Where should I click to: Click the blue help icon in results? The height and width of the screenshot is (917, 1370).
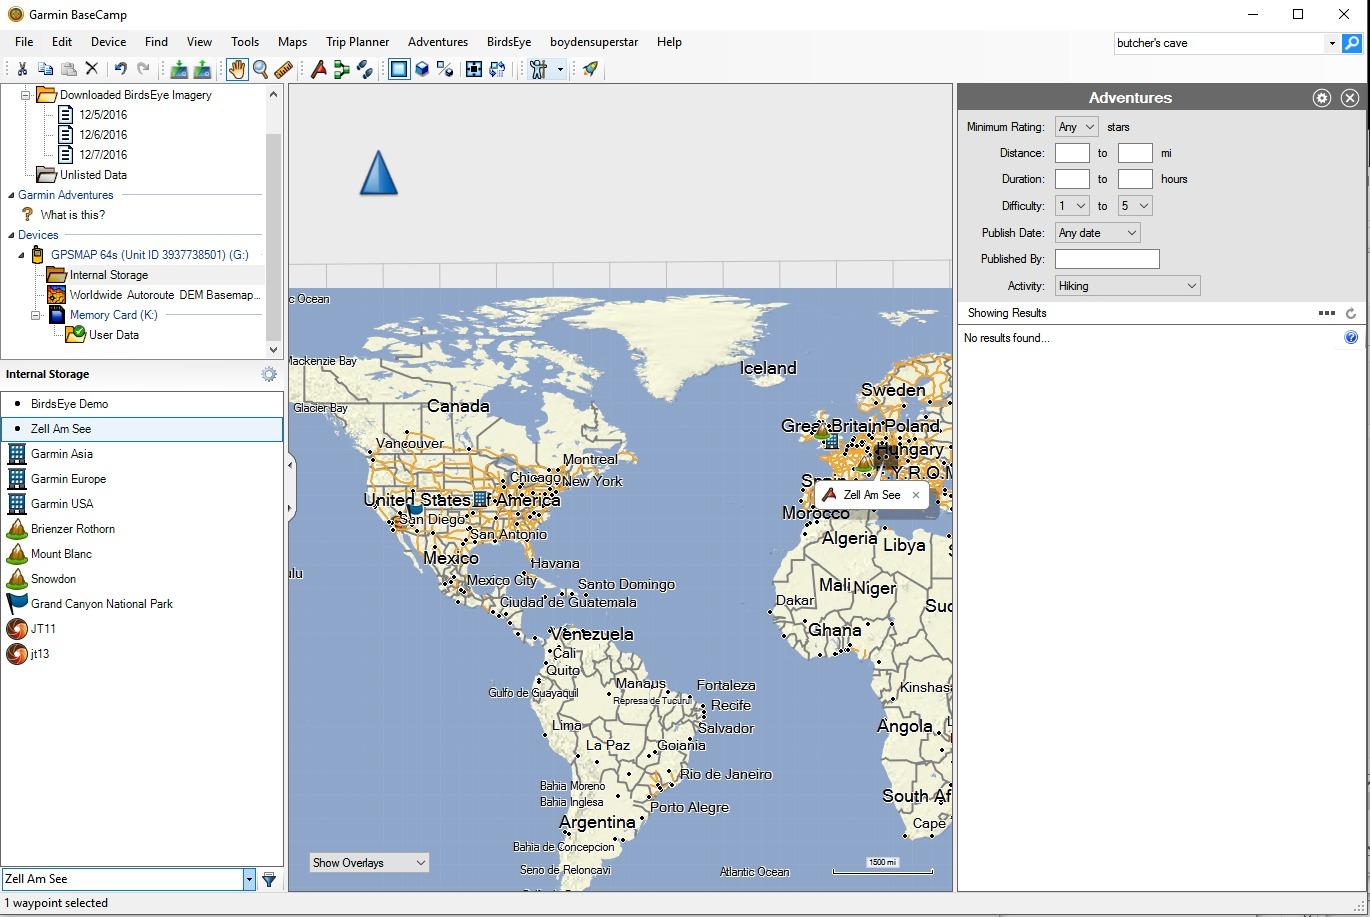[x=1351, y=338]
